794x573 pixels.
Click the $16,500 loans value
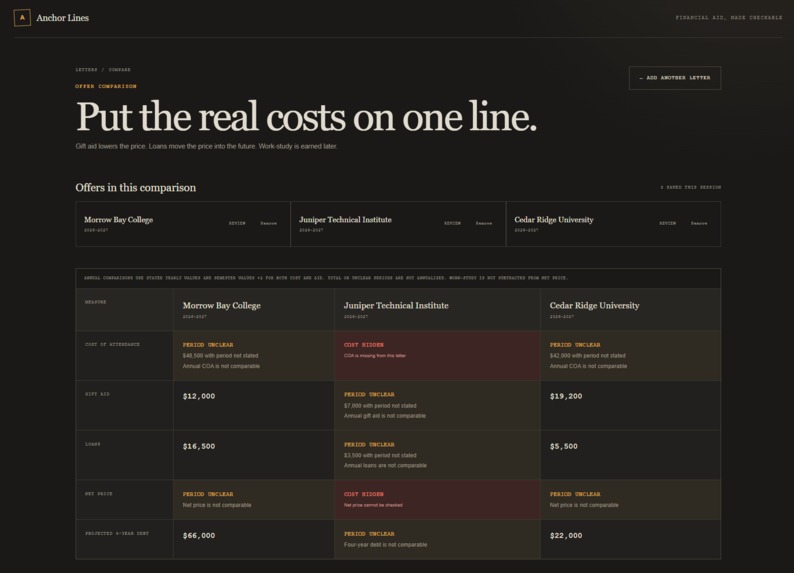click(199, 446)
